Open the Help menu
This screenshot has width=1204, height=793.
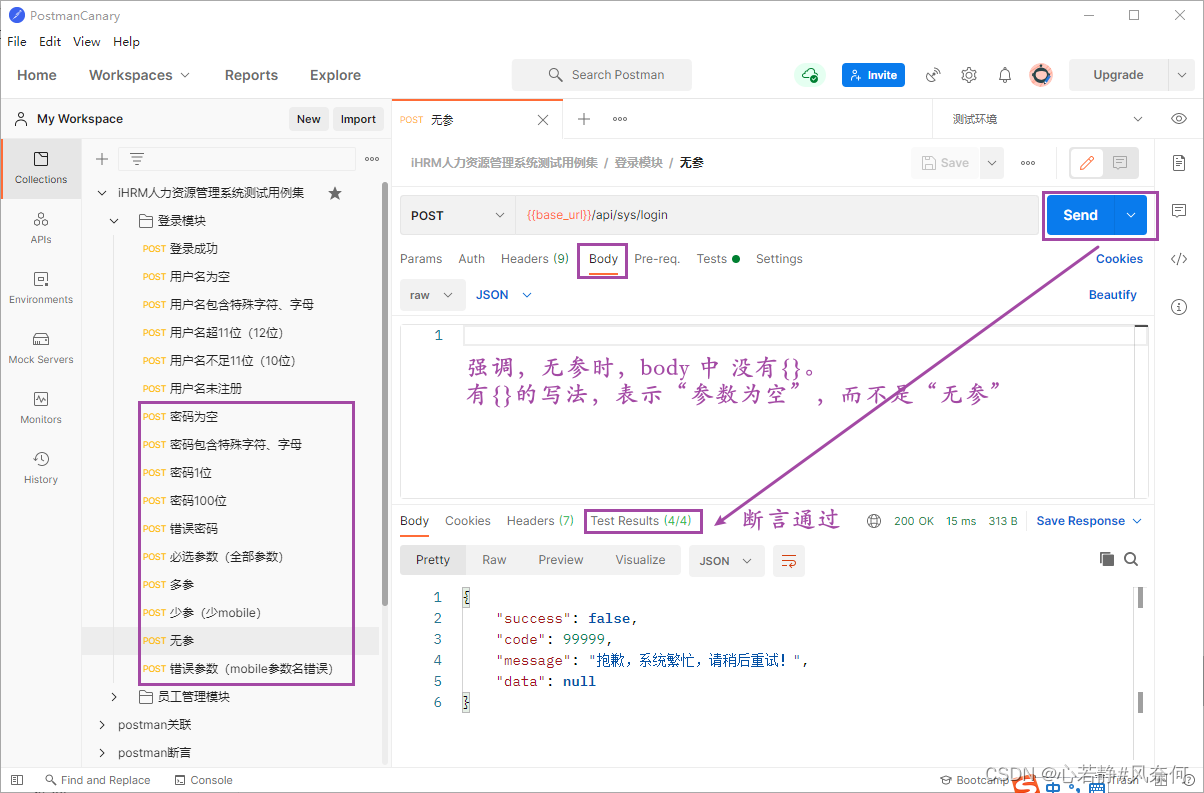pos(126,42)
